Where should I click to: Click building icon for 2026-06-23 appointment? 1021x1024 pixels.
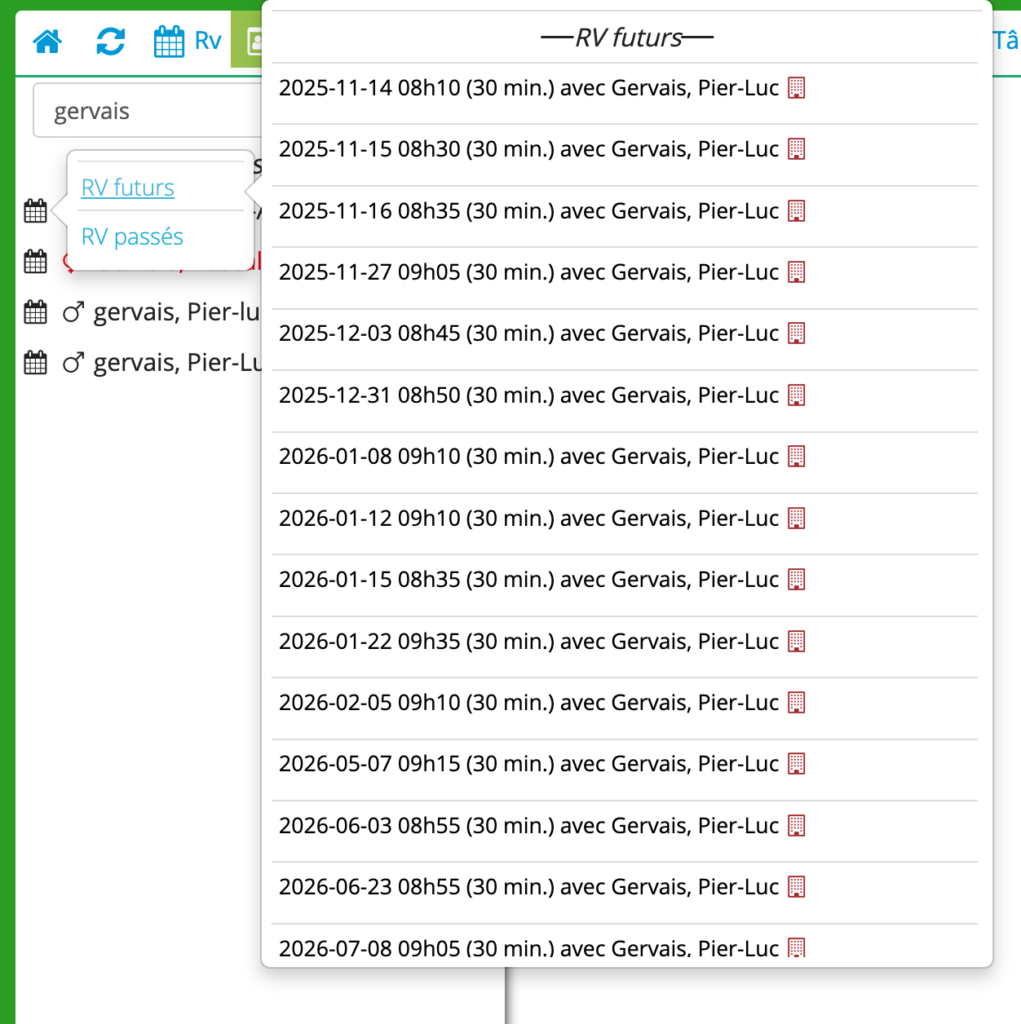pyautogui.click(x=796, y=886)
